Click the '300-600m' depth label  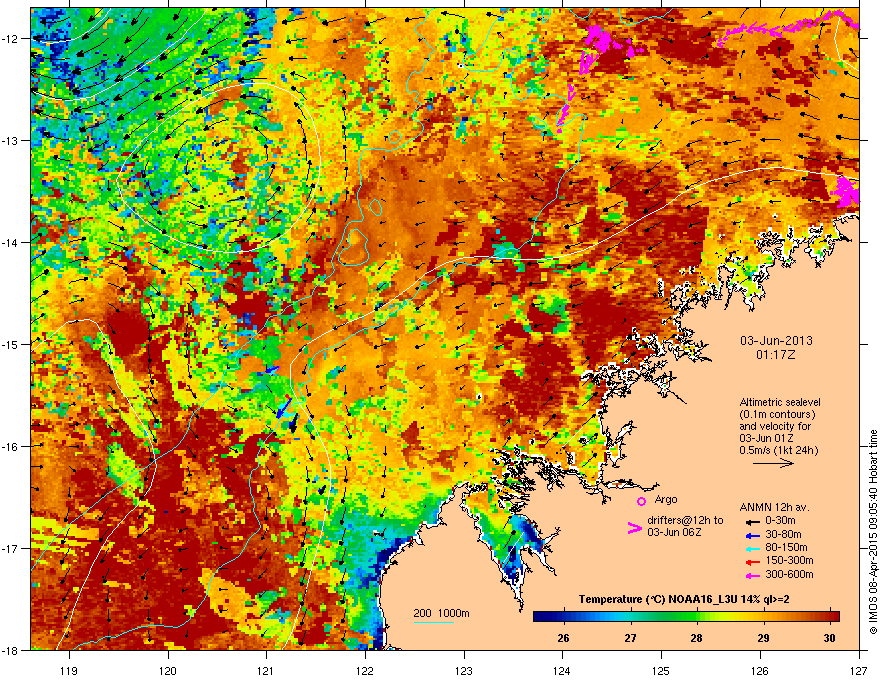[789, 575]
